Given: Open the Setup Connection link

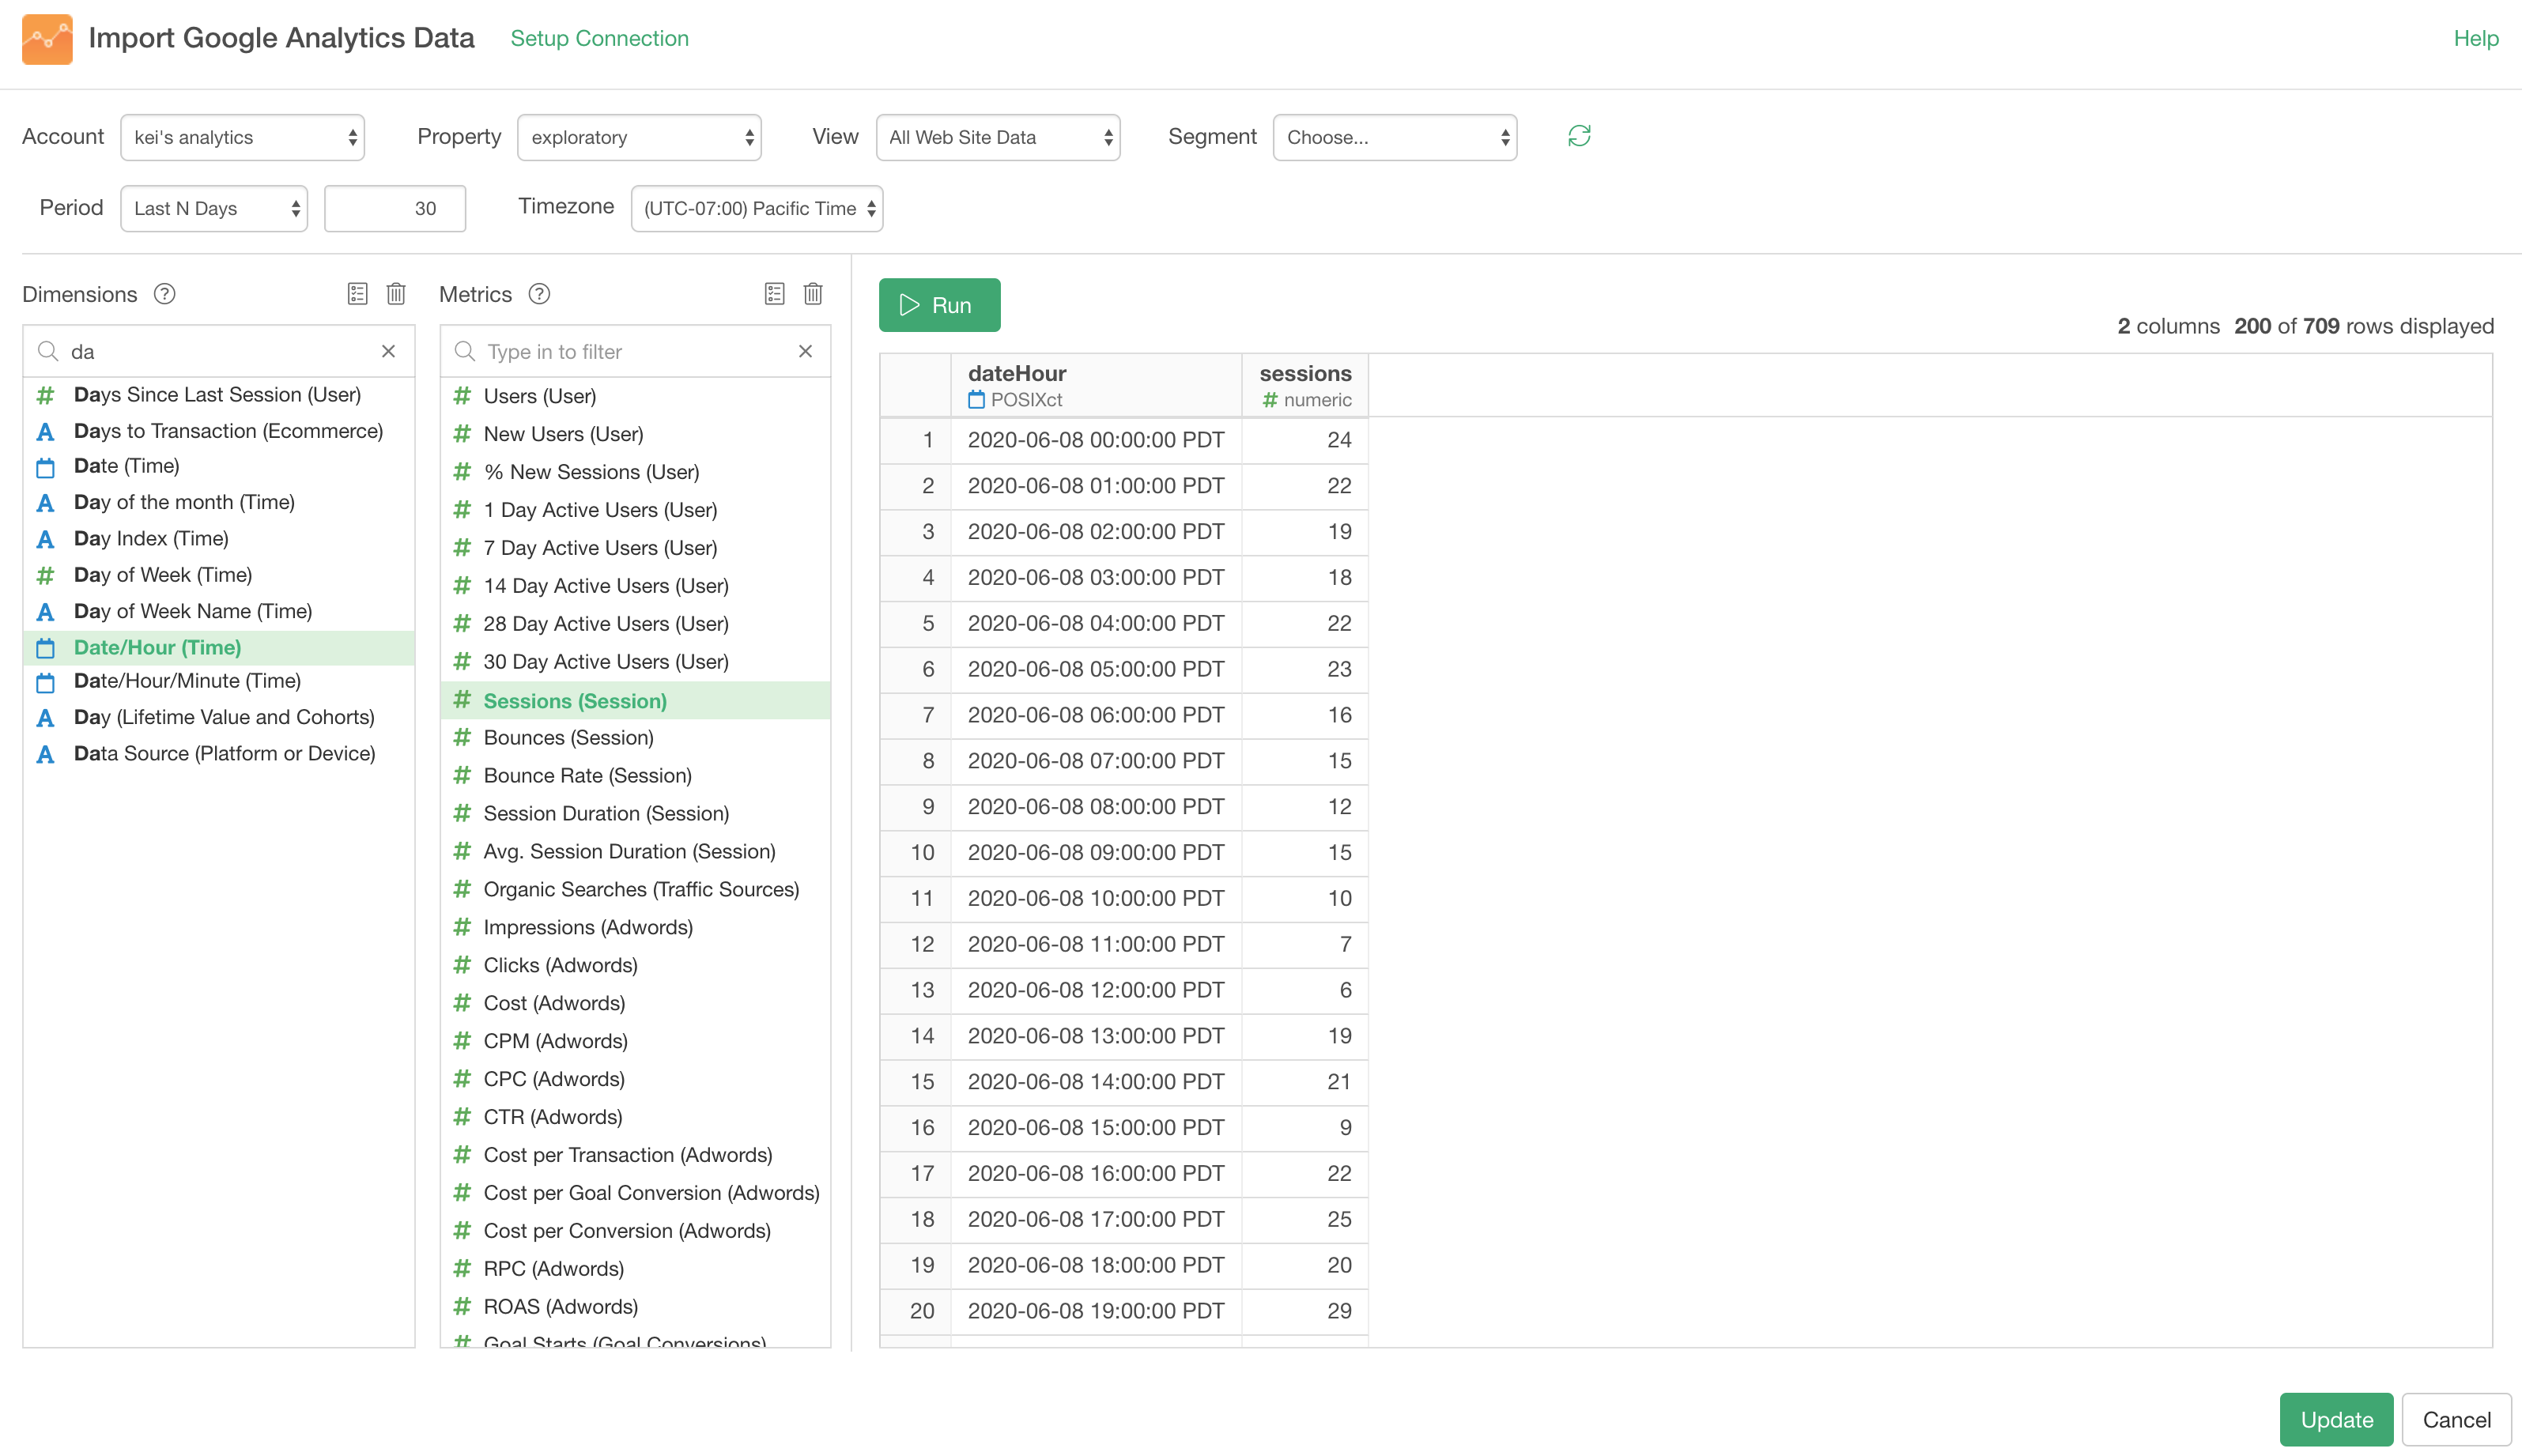Looking at the screenshot, I should (600, 38).
